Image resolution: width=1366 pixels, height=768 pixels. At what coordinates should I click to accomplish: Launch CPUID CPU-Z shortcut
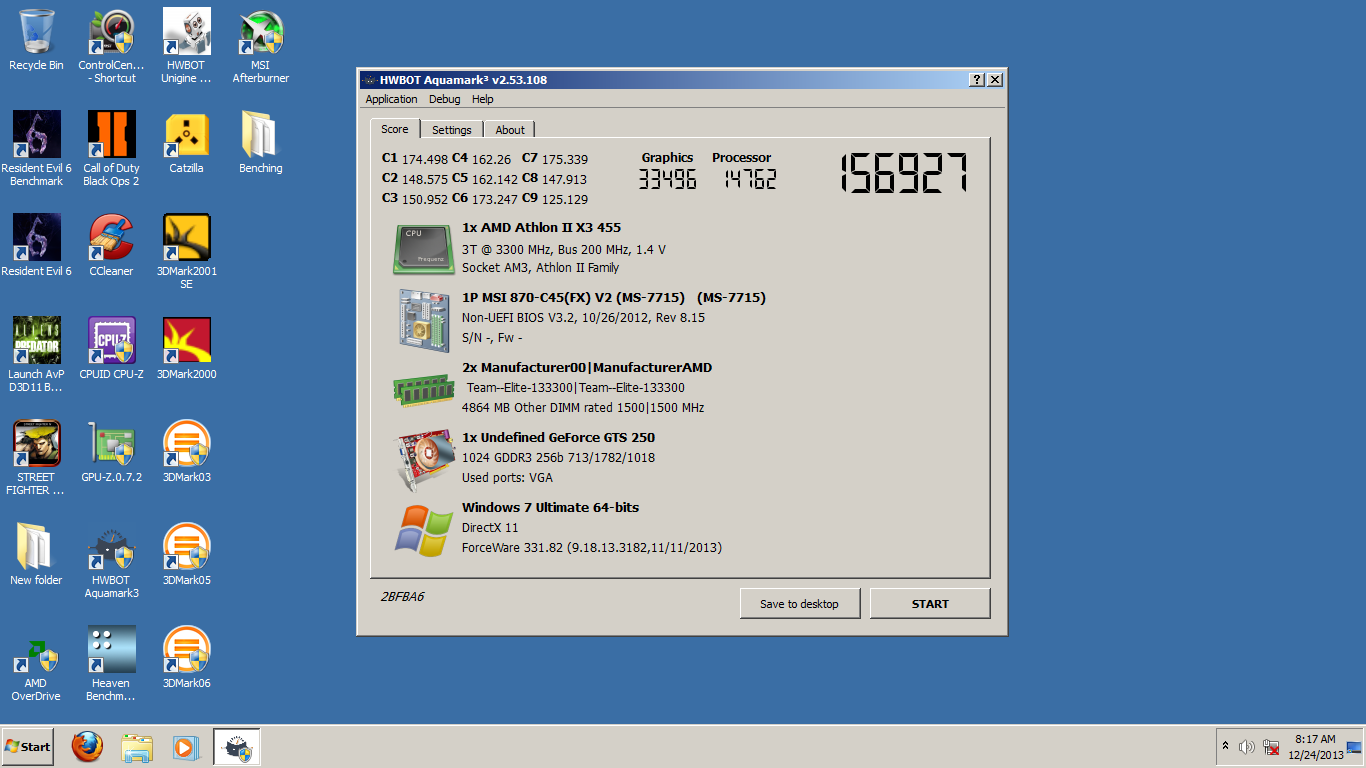[x=111, y=348]
